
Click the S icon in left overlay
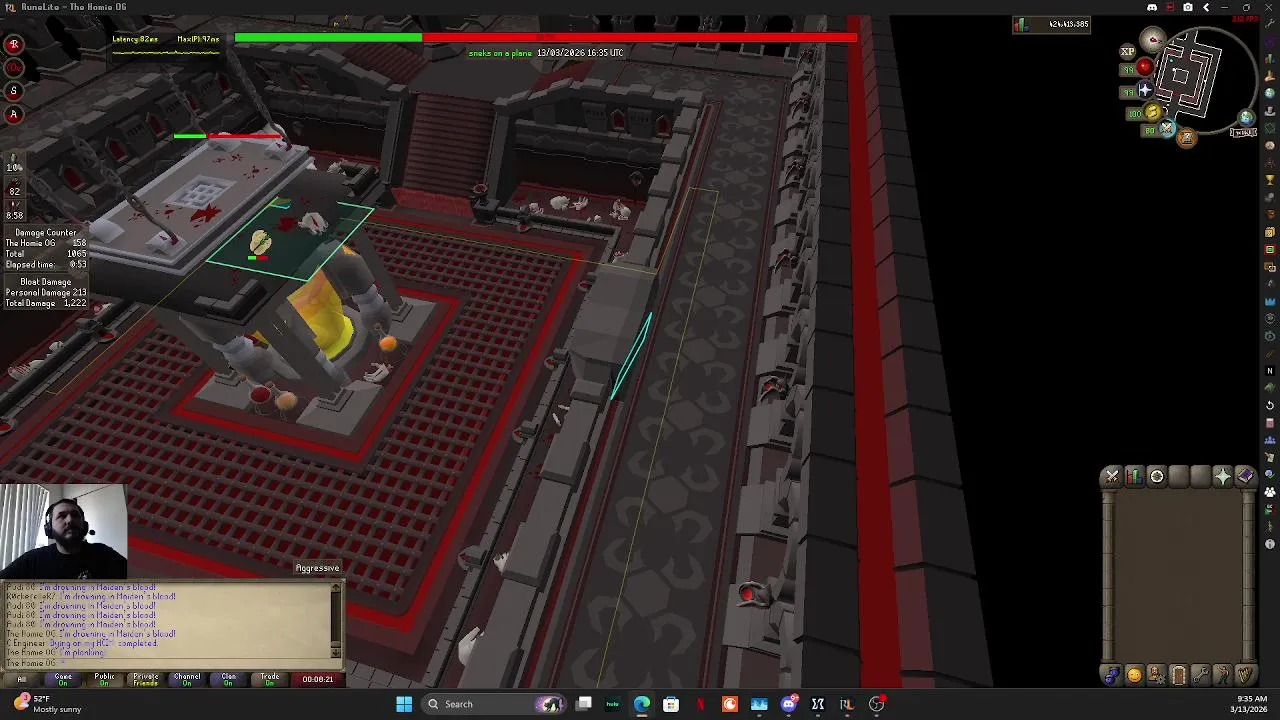tap(14, 91)
